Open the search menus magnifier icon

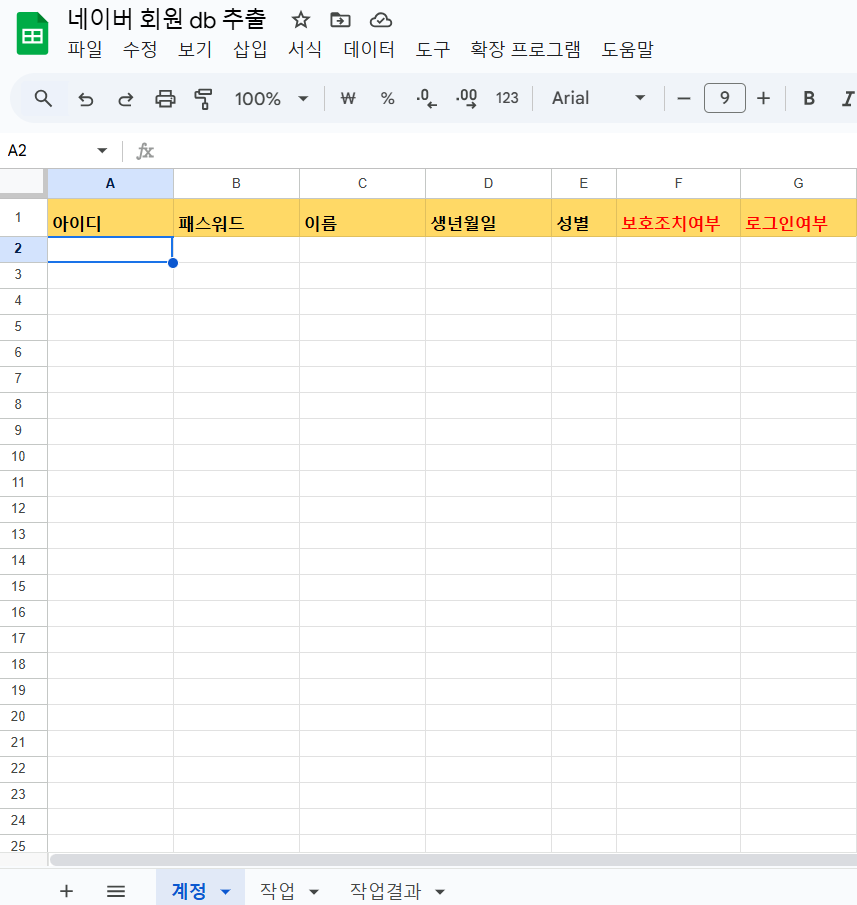pos(43,98)
